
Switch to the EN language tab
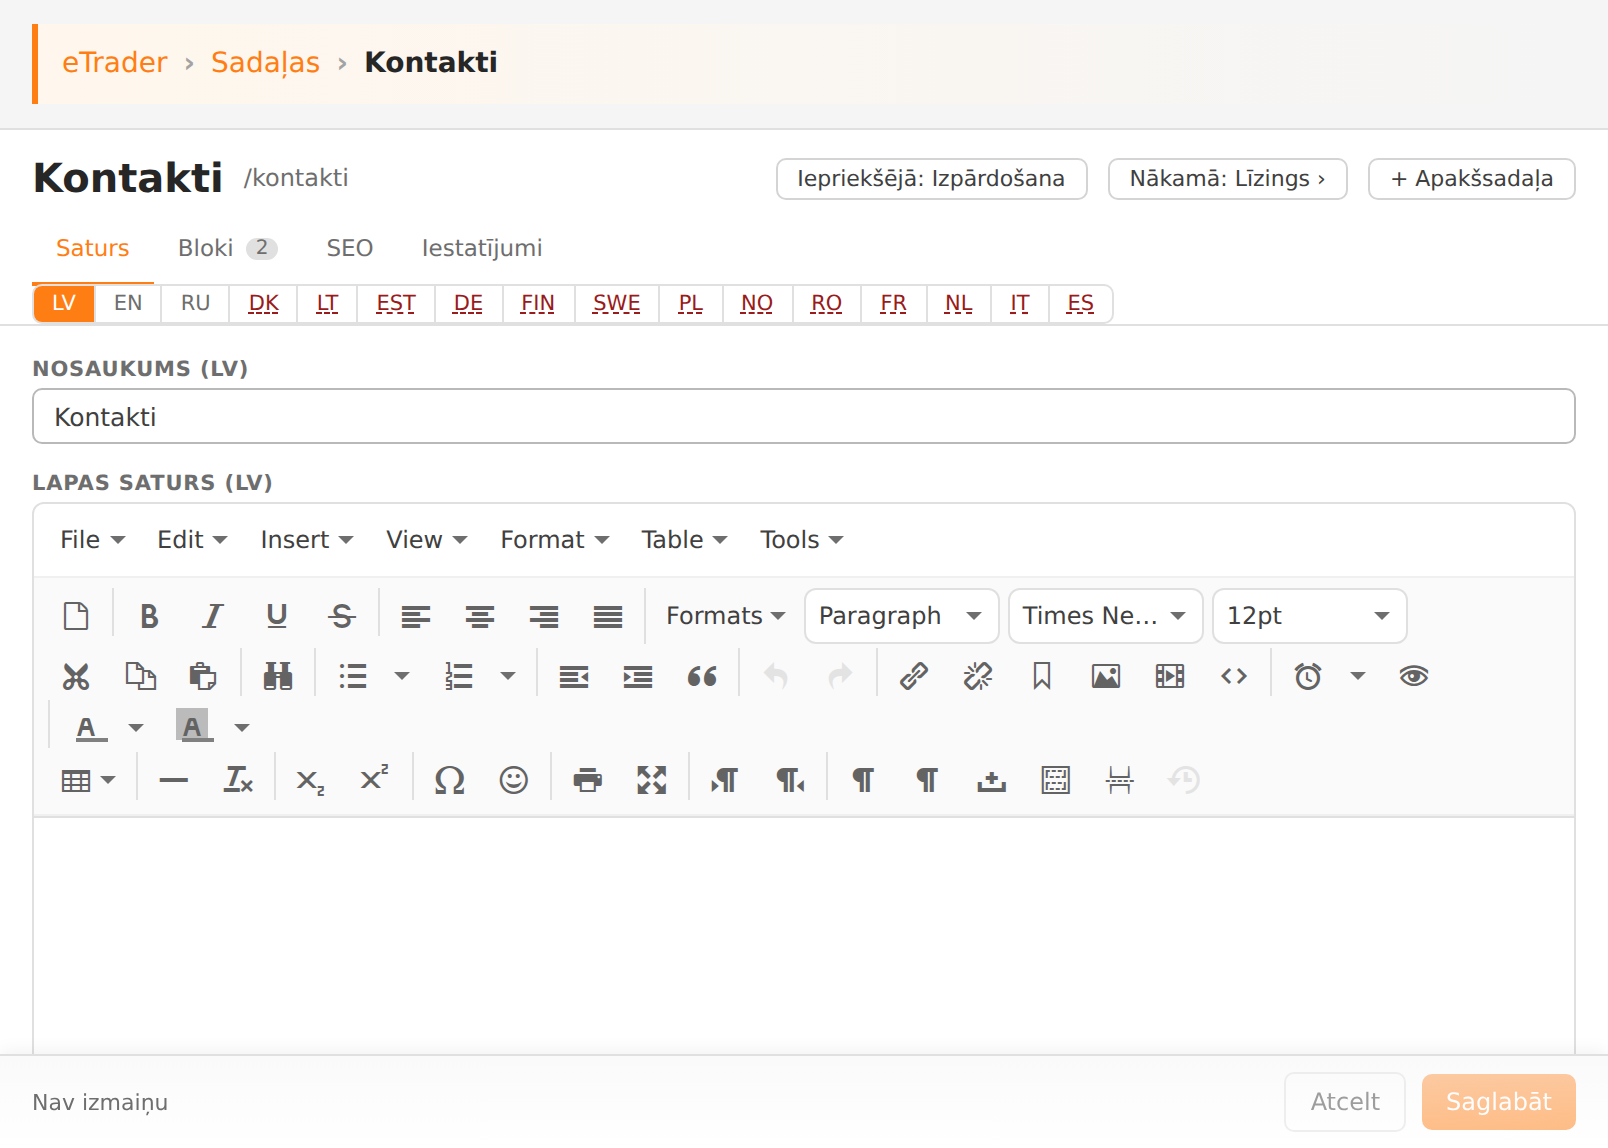pyautogui.click(x=128, y=303)
